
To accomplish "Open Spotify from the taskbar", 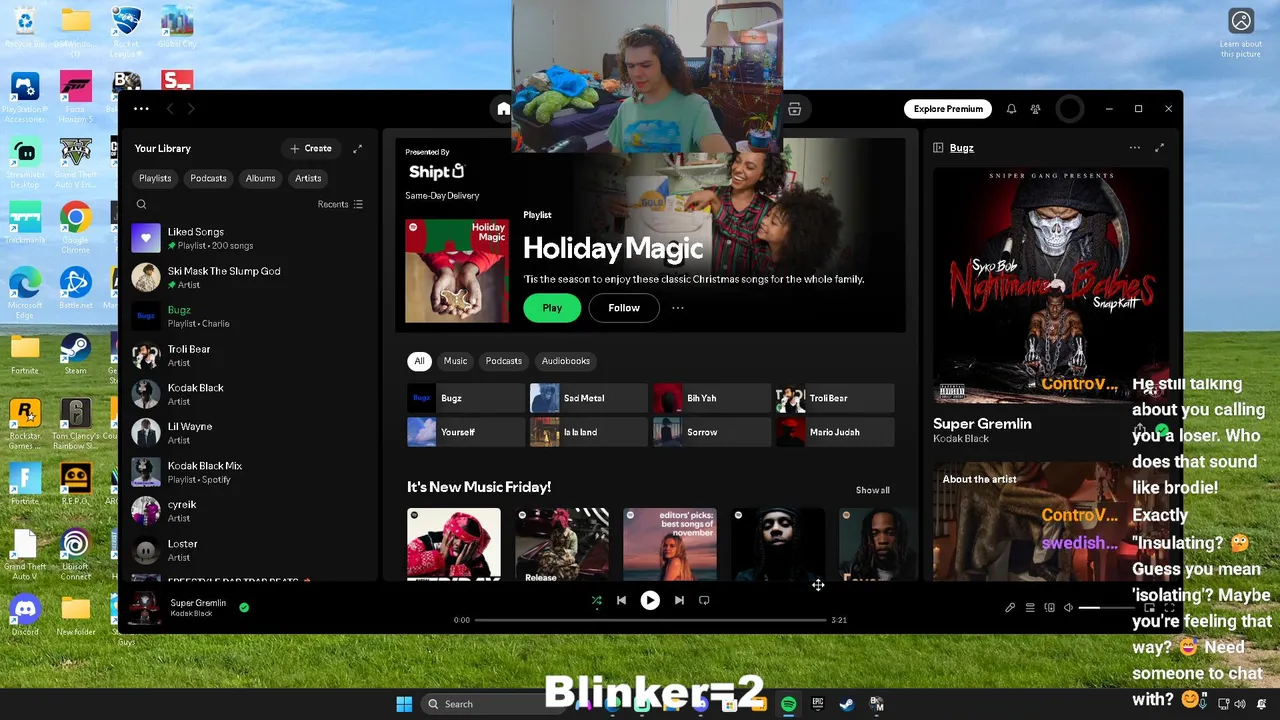I will (x=788, y=704).
